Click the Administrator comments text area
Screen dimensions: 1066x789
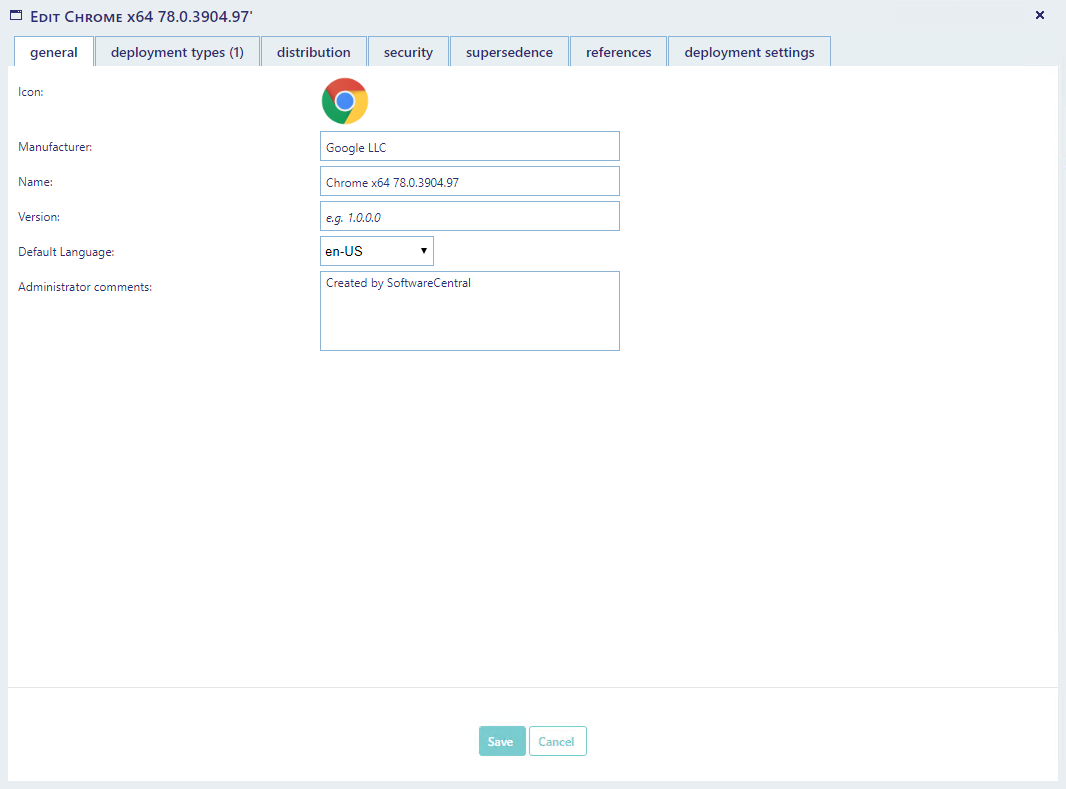click(x=469, y=311)
